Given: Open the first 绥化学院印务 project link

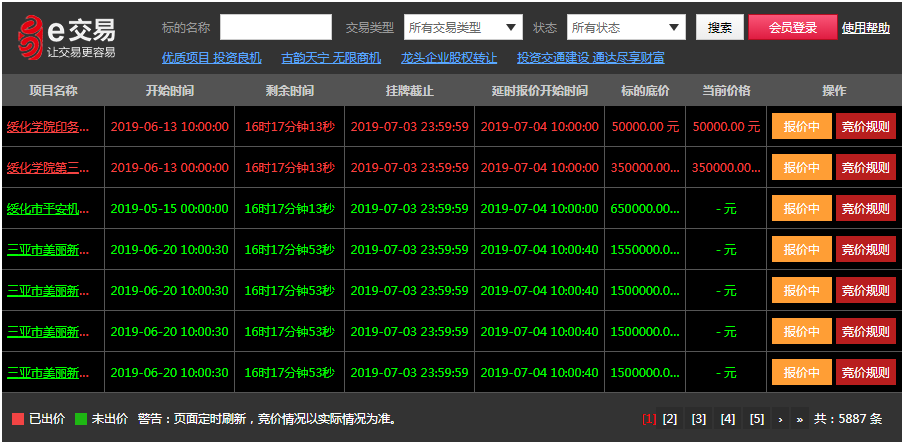Looking at the screenshot, I should tap(48, 127).
